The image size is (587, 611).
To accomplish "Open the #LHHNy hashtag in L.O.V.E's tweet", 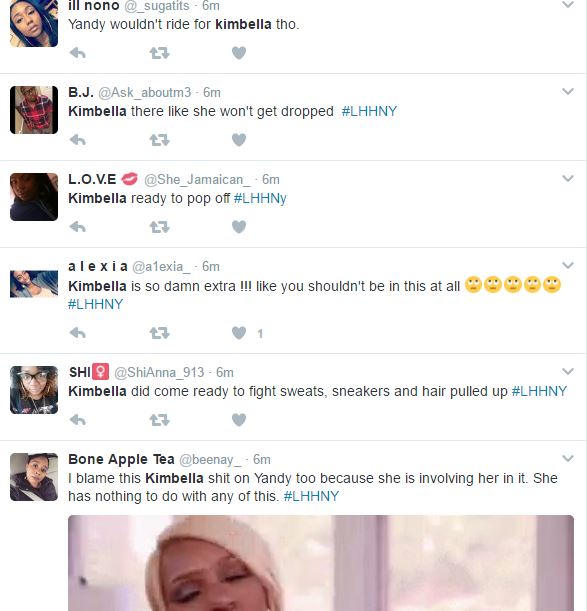I will [260, 198].
